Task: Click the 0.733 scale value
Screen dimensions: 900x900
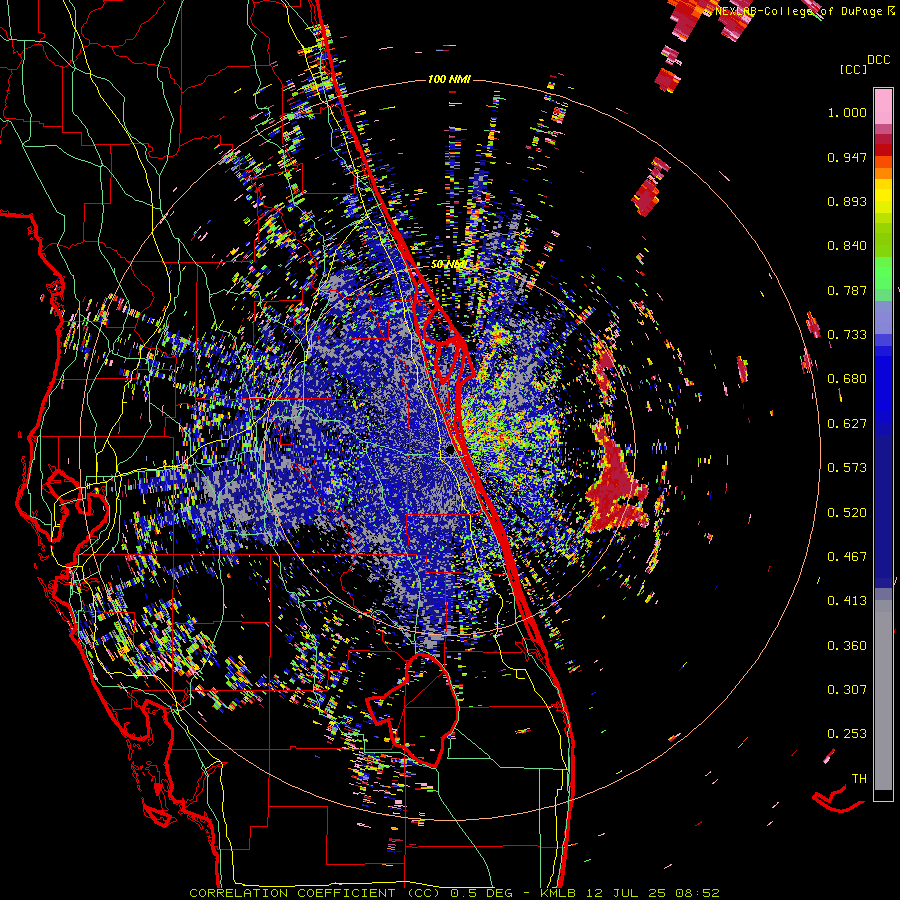Action: (x=847, y=335)
